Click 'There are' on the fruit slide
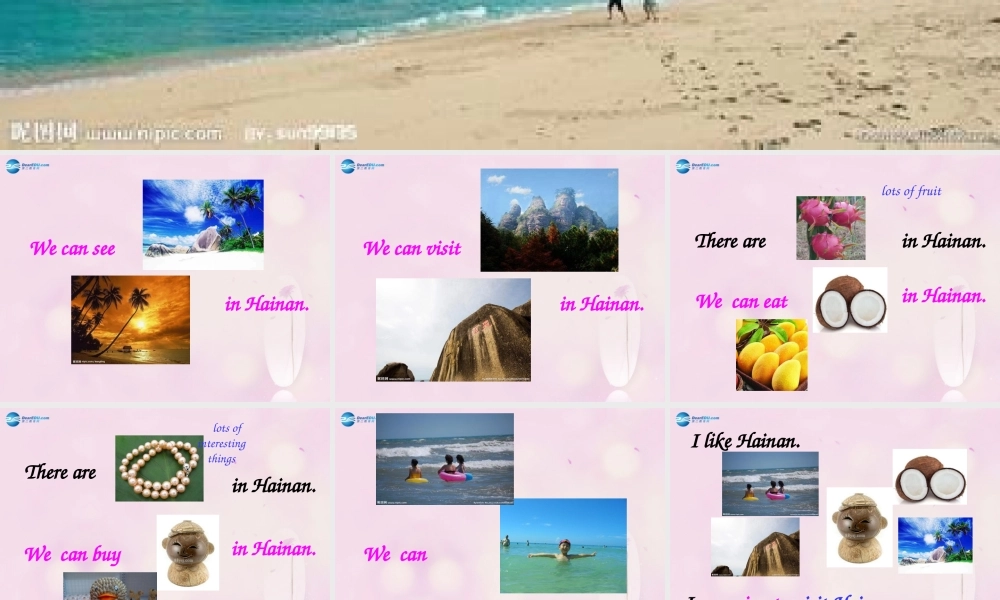Viewport: 1000px width, 600px height. [x=730, y=241]
